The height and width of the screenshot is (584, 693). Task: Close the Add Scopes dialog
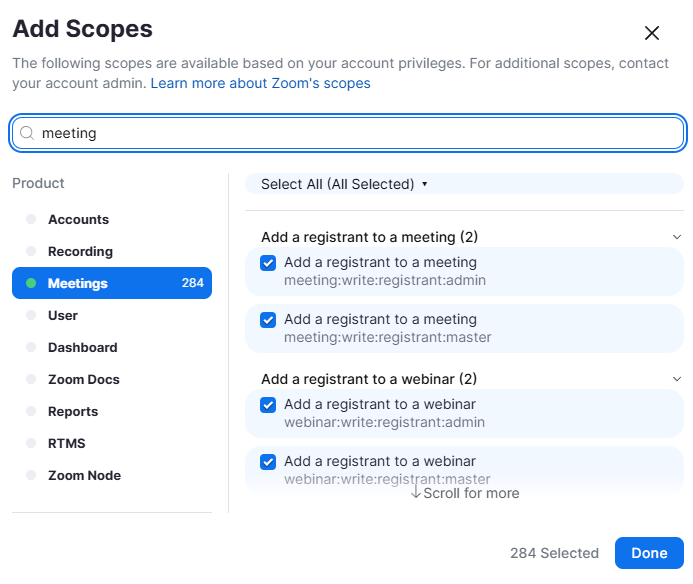pos(651,33)
